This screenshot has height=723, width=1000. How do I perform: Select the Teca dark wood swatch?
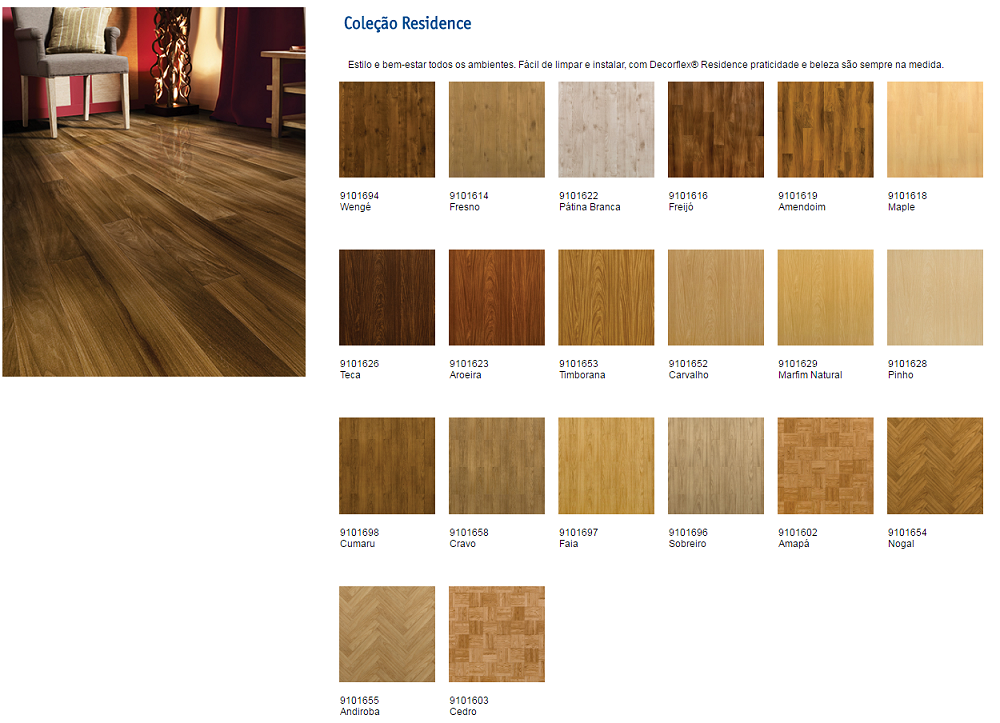(387, 298)
